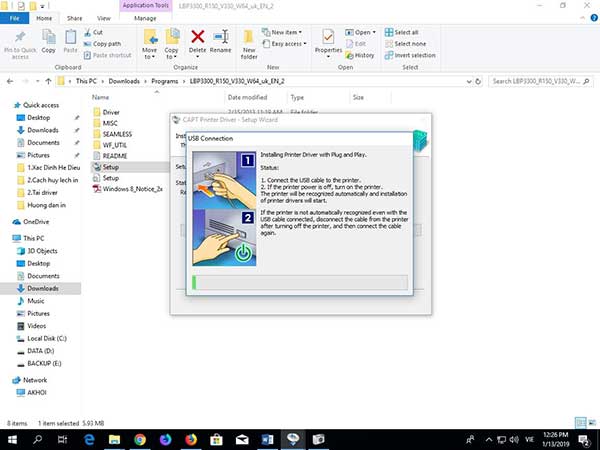Open AKHOI under Network
The image size is (600, 450).
pyautogui.click(x=32, y=393)
